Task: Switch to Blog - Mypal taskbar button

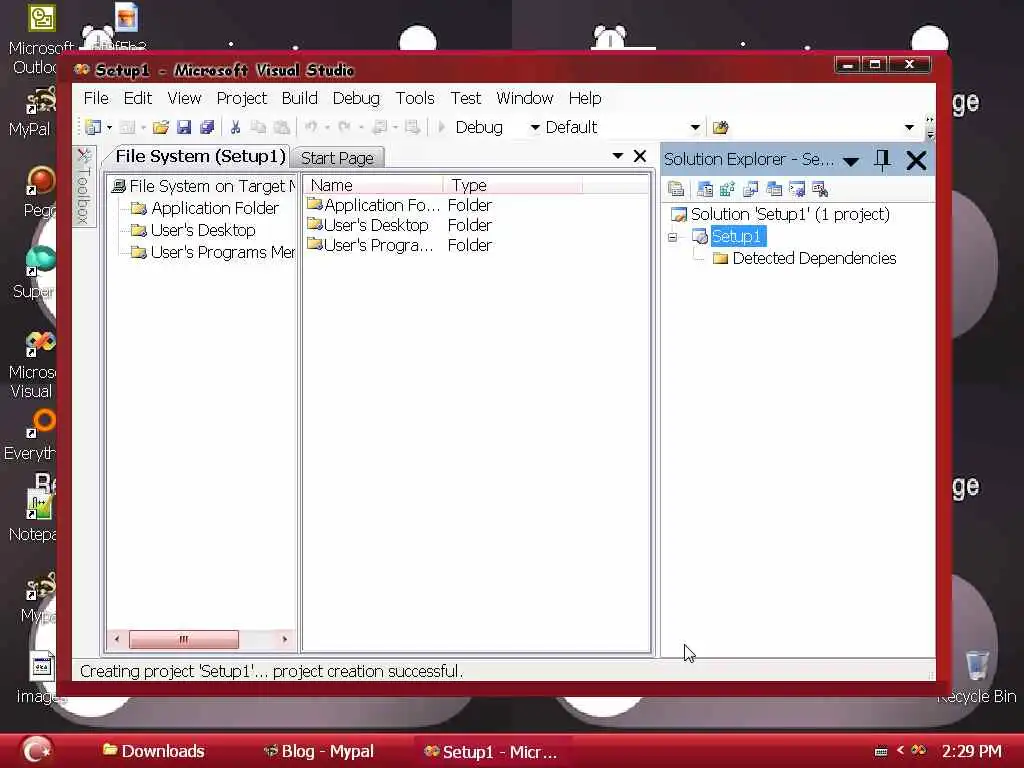Action: 318,751
